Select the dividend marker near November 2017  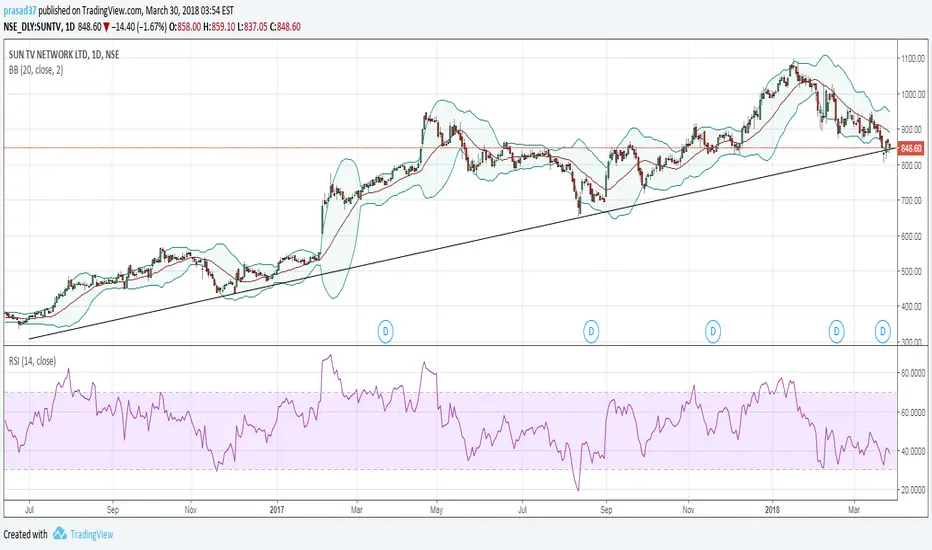[713, 331]
